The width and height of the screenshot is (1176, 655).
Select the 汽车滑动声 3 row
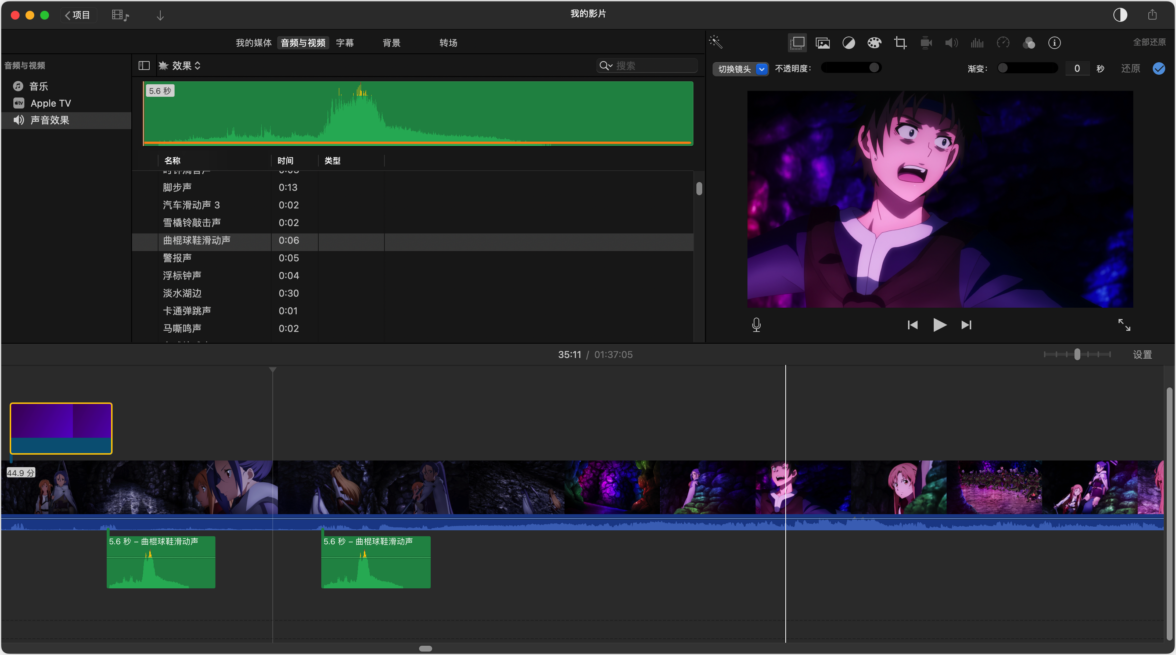tap(413, 205)
